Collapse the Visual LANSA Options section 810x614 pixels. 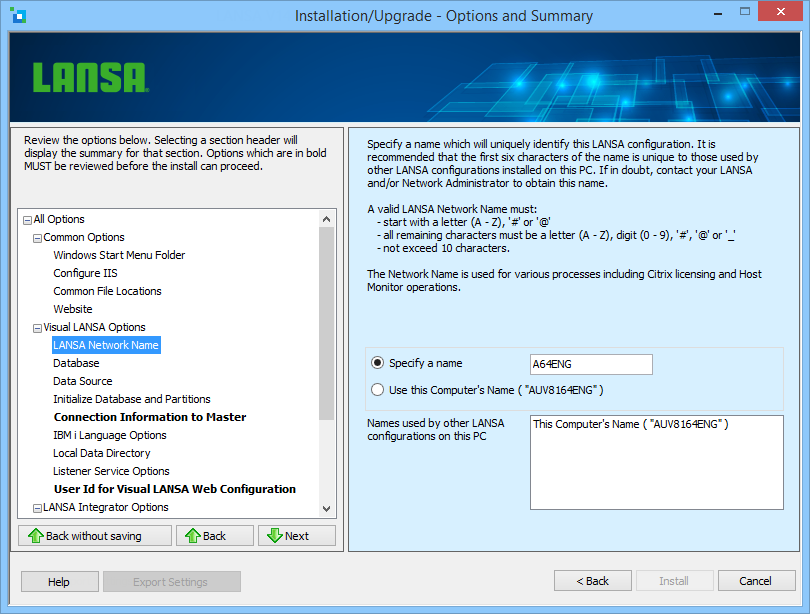37,328
